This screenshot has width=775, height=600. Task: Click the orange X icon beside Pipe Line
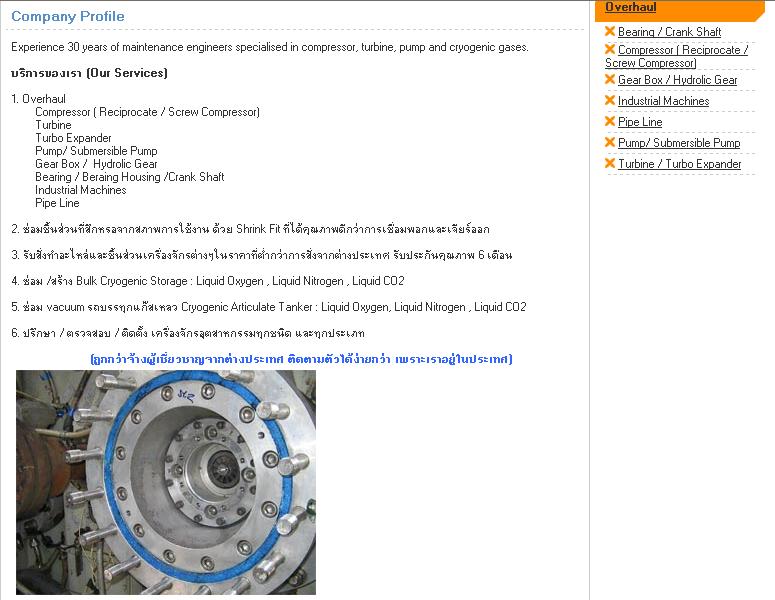(x=610, y=121)
